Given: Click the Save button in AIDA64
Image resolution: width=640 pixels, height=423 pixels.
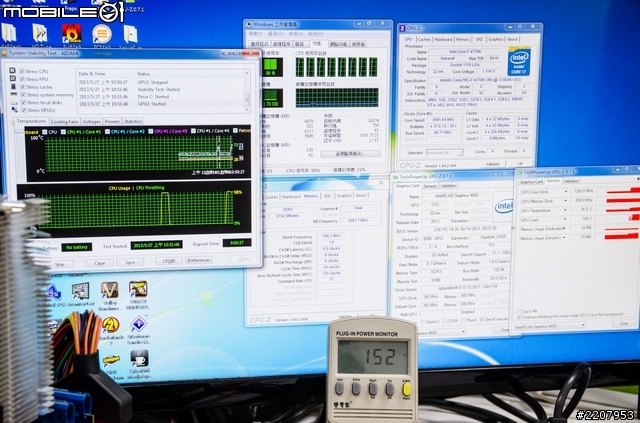Looking at the screenshot, I should (130, 262).
